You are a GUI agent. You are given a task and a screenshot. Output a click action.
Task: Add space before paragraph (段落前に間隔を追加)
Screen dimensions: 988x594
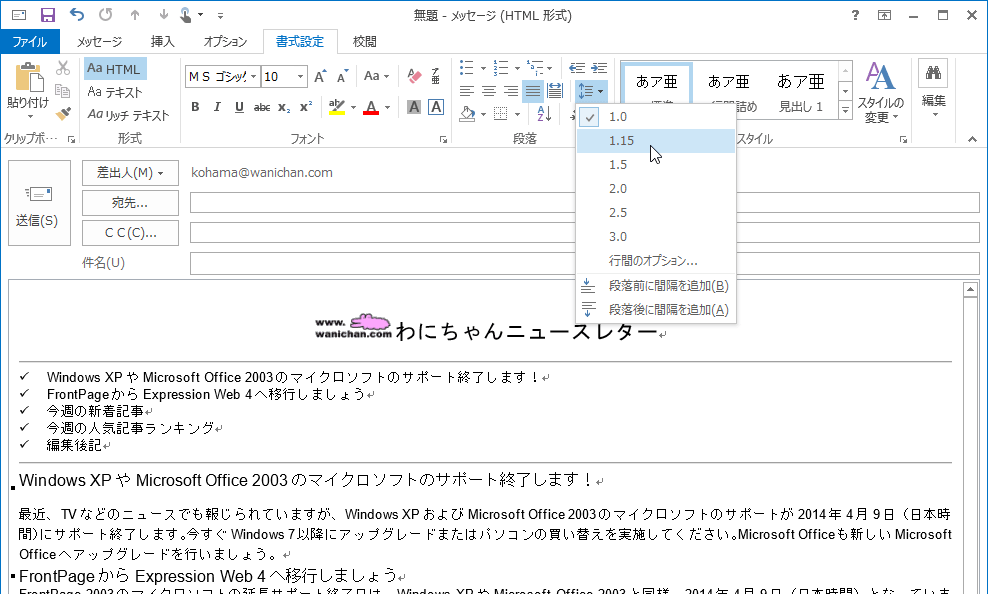click(x=656, y=286)
